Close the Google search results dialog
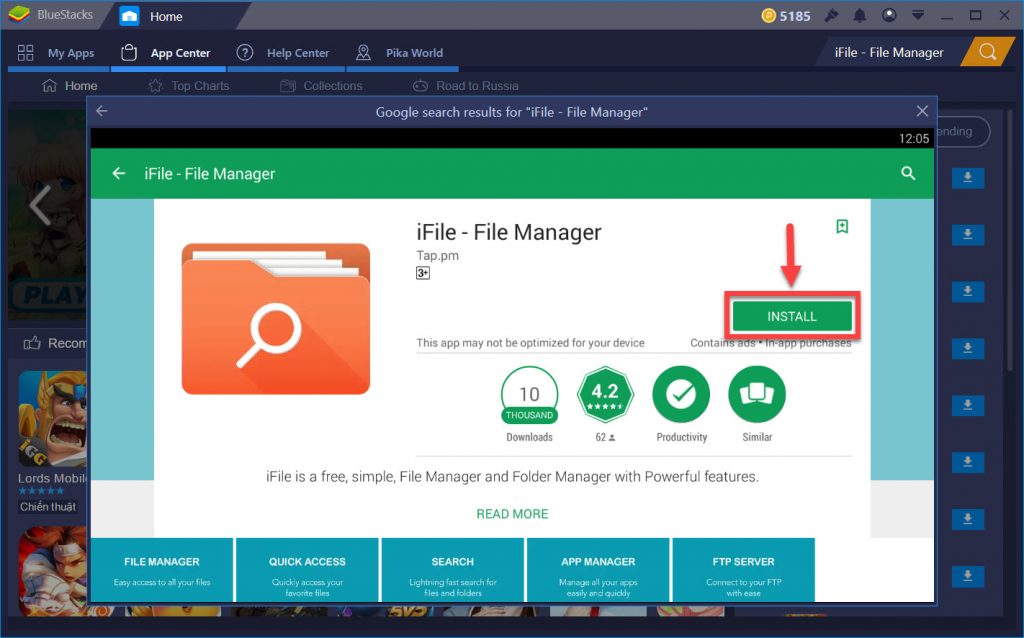The width and height of the screenshot is (1024, 638). [x=922, y=112]
